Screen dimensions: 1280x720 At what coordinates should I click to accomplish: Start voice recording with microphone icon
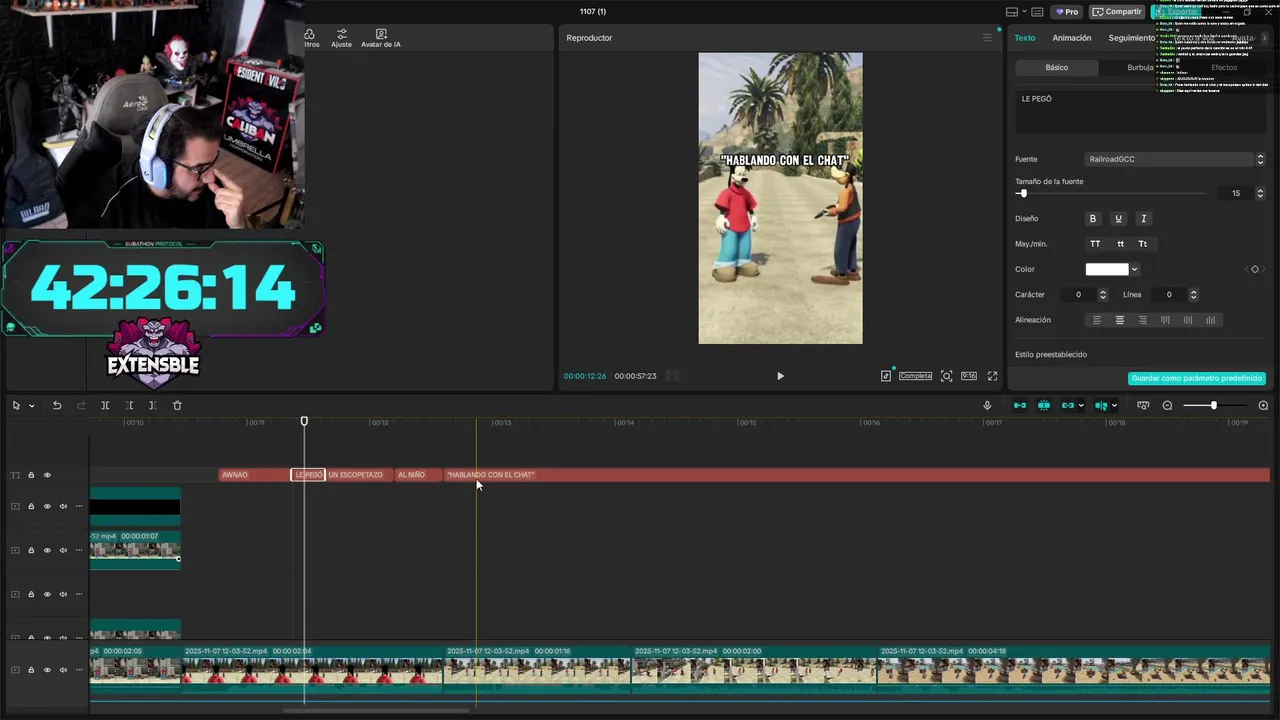pyautogui.click(x=987, y=405)
